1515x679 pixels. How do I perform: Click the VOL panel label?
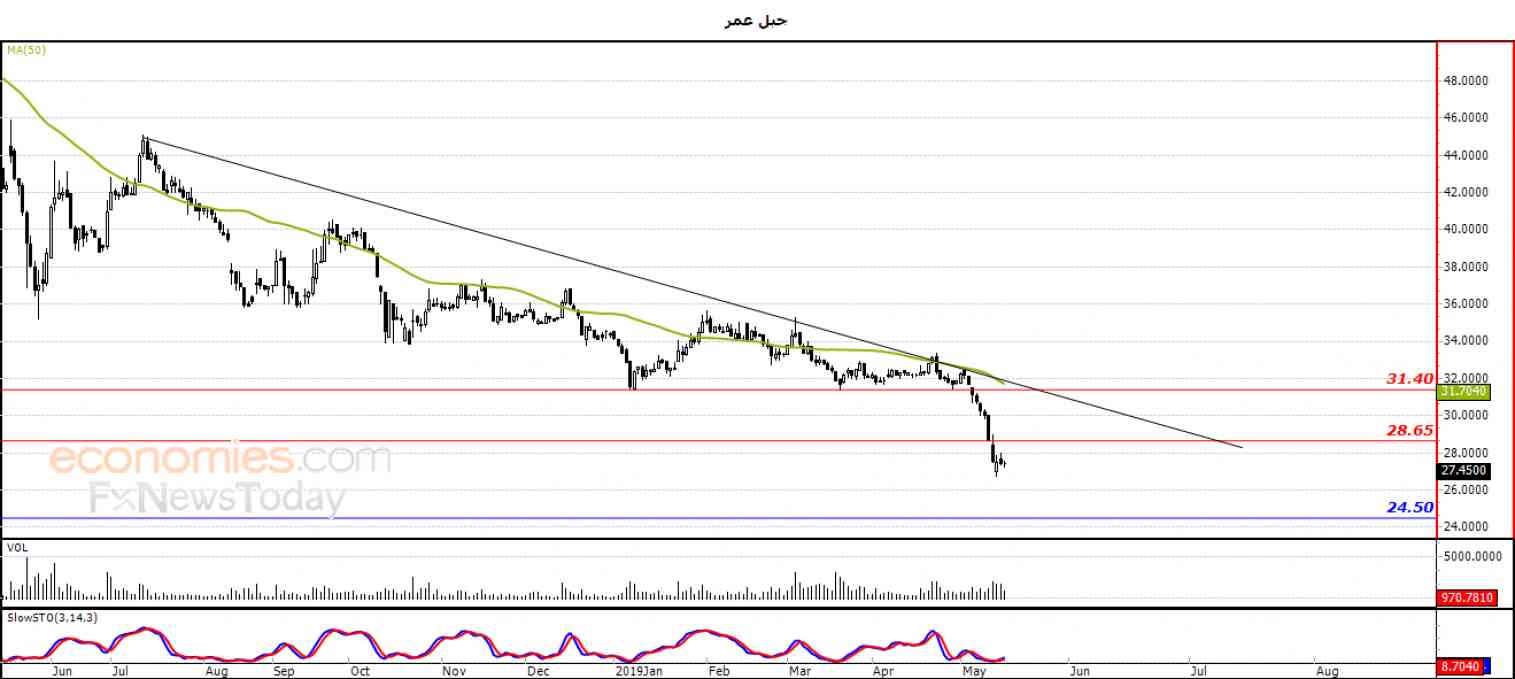point(17,548)
